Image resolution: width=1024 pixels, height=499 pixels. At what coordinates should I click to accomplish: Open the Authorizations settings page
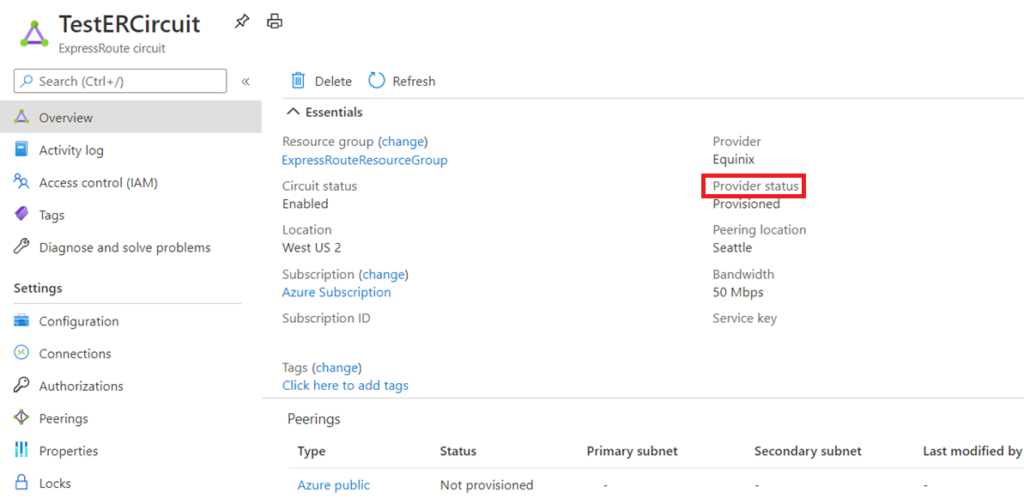(x=131, y=386)
